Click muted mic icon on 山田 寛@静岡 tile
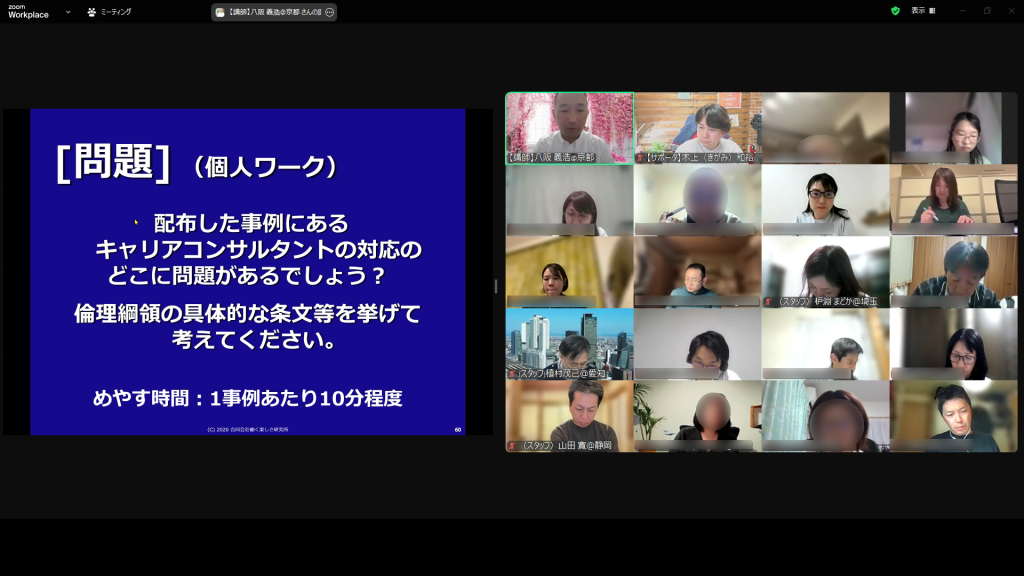 tap(512, 446)
